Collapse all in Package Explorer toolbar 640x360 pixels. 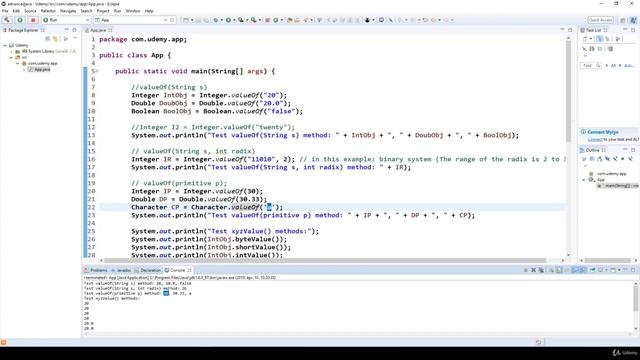[48, 39]
